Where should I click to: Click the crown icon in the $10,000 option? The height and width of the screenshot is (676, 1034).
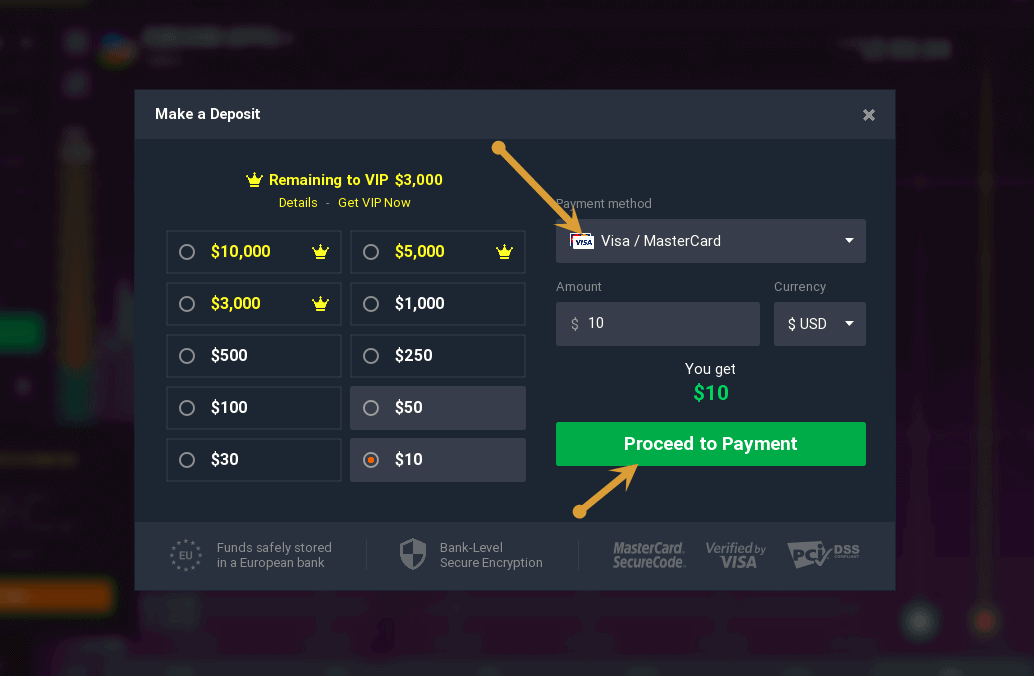click(320, 251)
